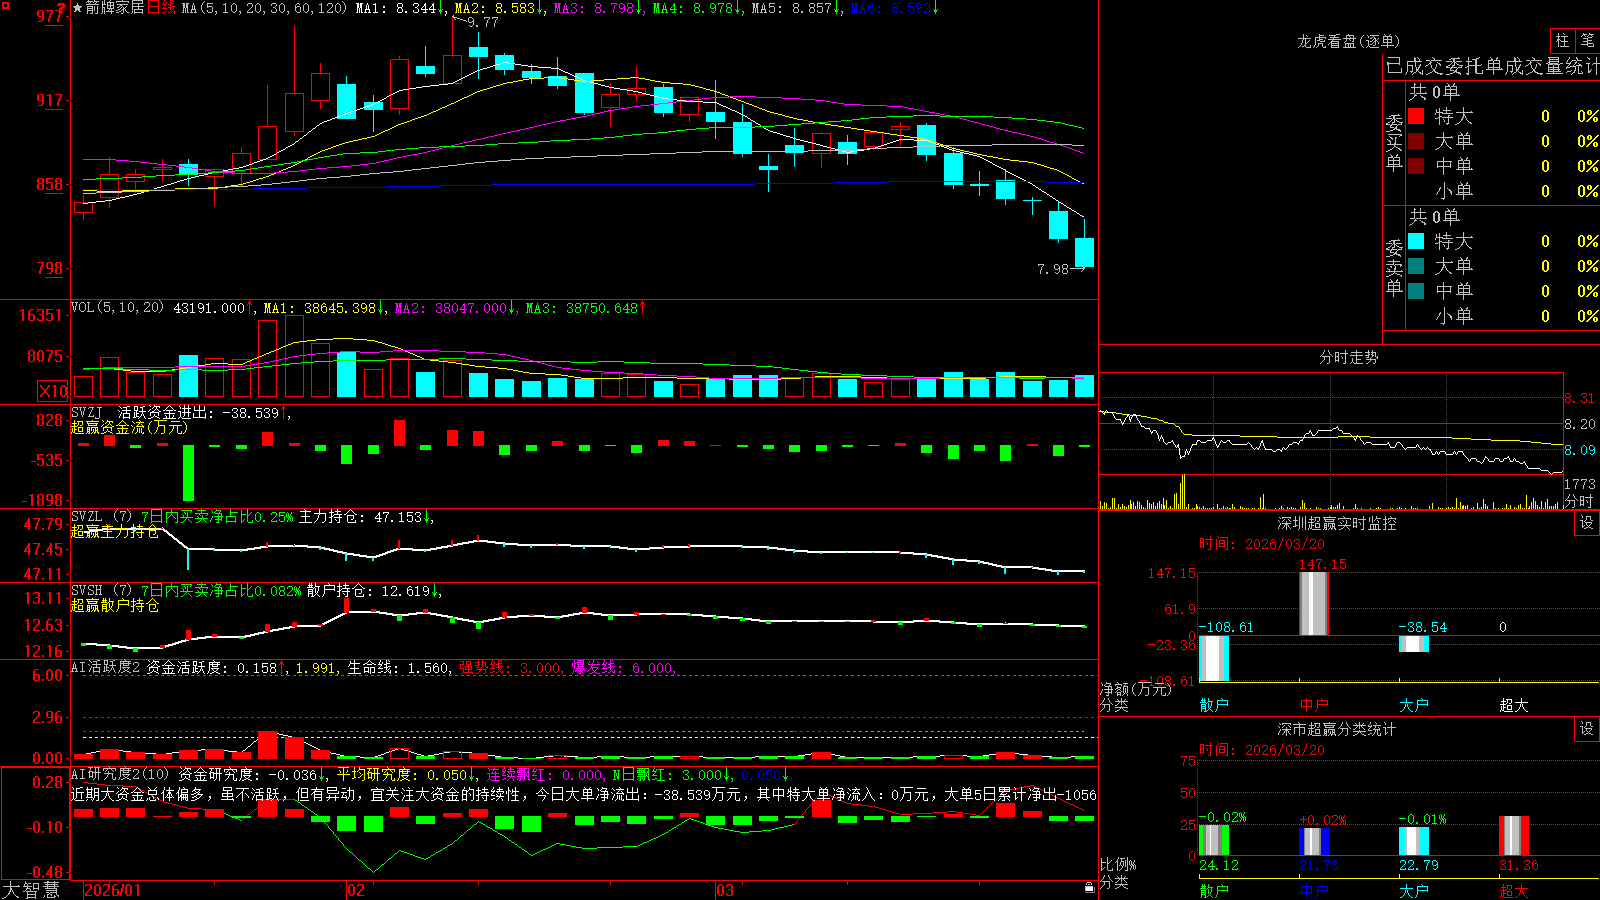1600x900 pixels.
Task: Click the 大户 -38.54 bar in 实时监控
Action: click(1414, 644)
